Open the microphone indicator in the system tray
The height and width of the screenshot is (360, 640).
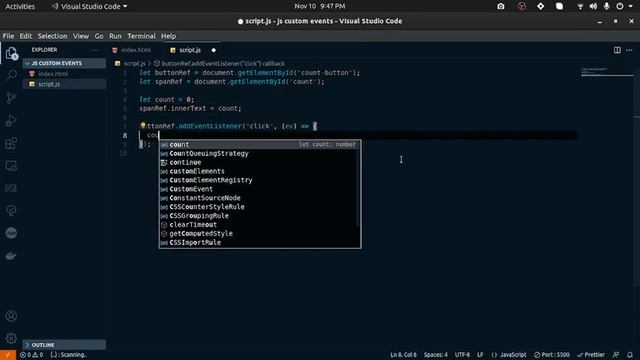607,6
